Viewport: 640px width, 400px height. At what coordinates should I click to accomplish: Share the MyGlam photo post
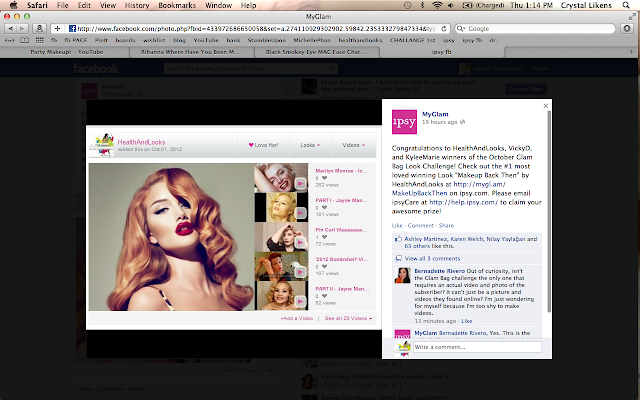point(447,225)
